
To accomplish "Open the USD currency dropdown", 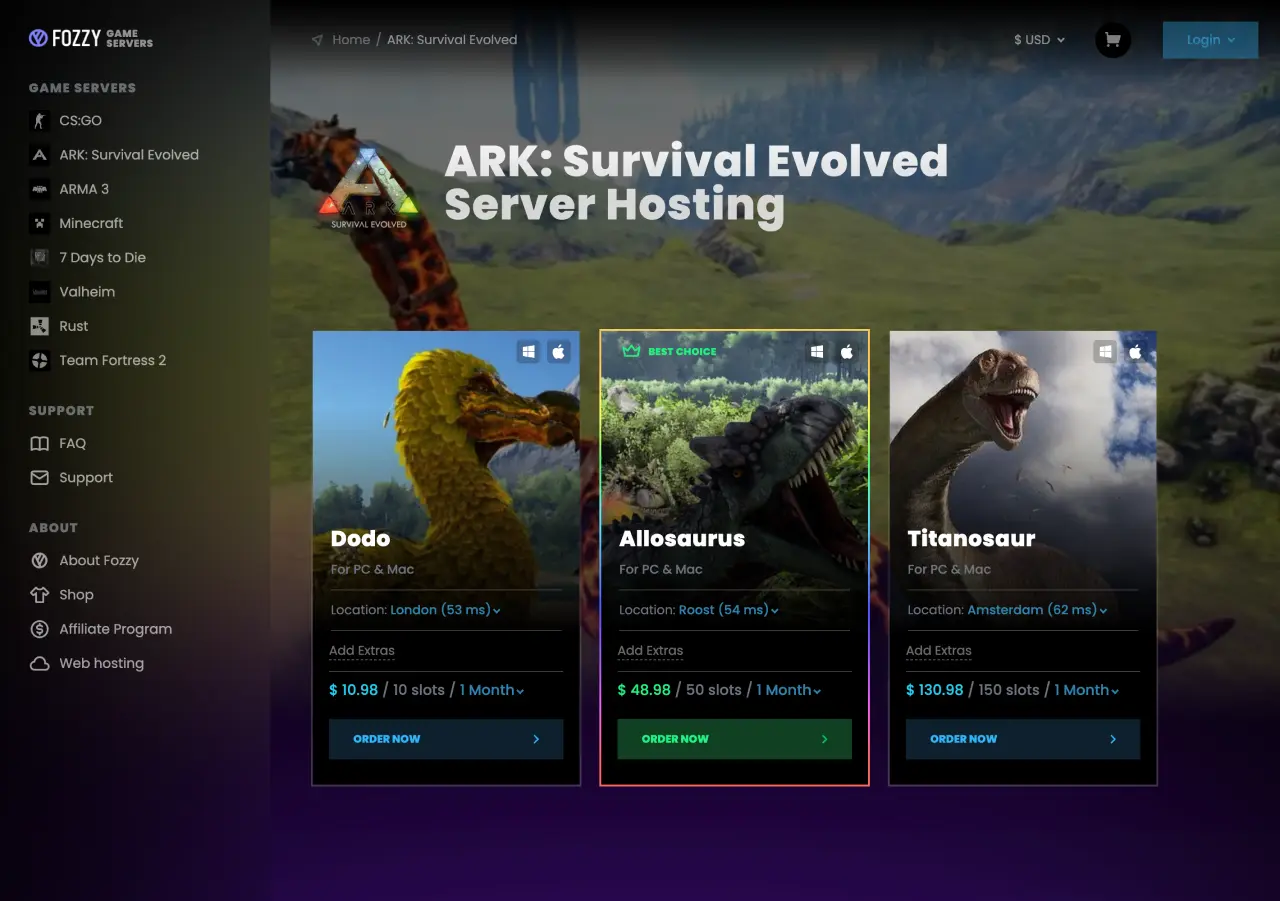I will (1039, 40).
